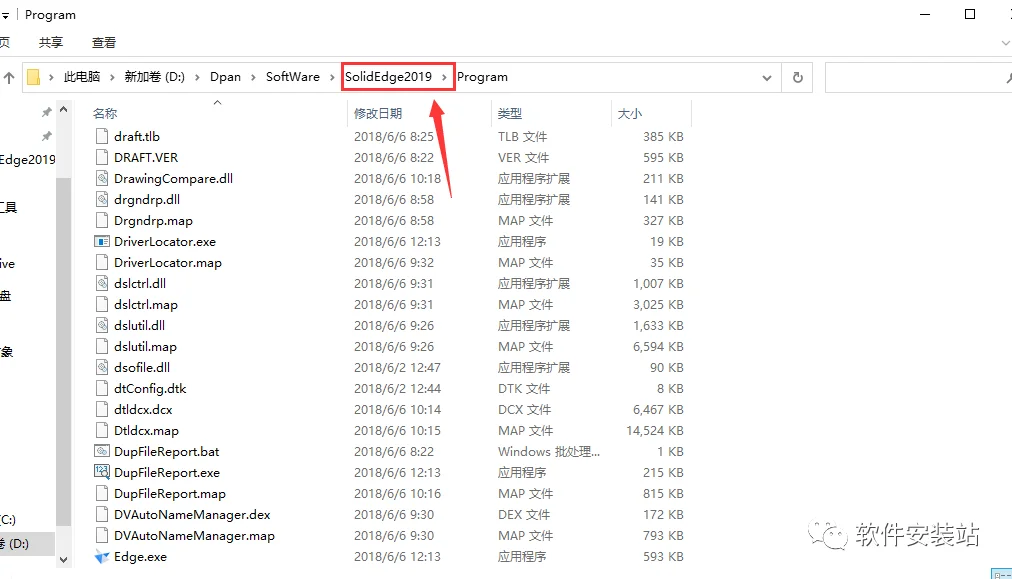Image resolution: width=1012 pixels, height=579 pixels.
Task: Click the search box
Action: pyautogui.click(x=918, y=77)
